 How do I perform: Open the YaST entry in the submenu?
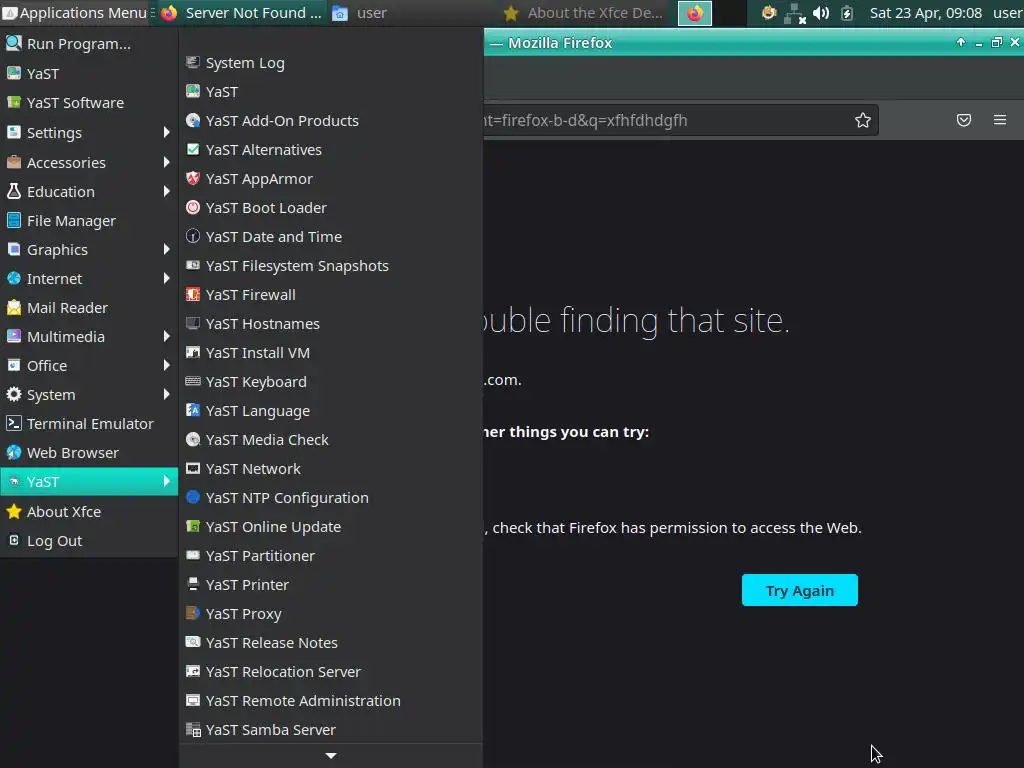[330, 91]
